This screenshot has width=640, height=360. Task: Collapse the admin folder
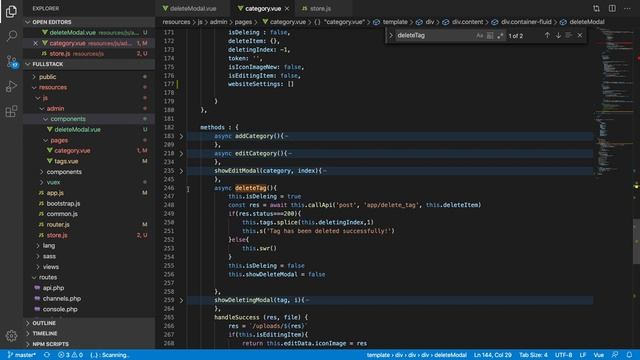point(55,109)
